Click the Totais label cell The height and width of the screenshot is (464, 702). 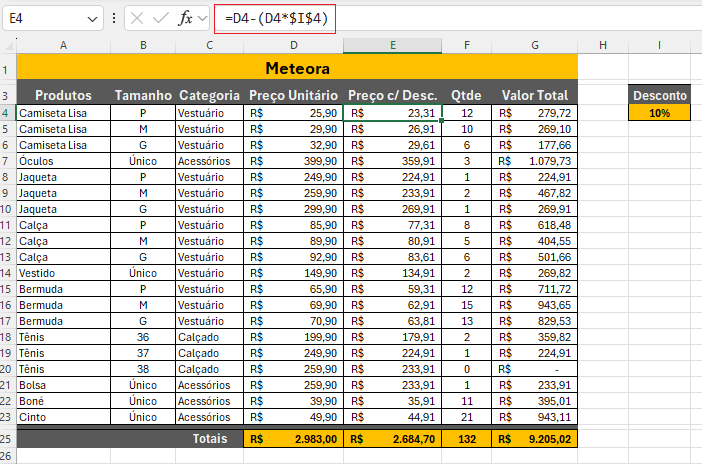pyautogui.click(x=210, y=438)
